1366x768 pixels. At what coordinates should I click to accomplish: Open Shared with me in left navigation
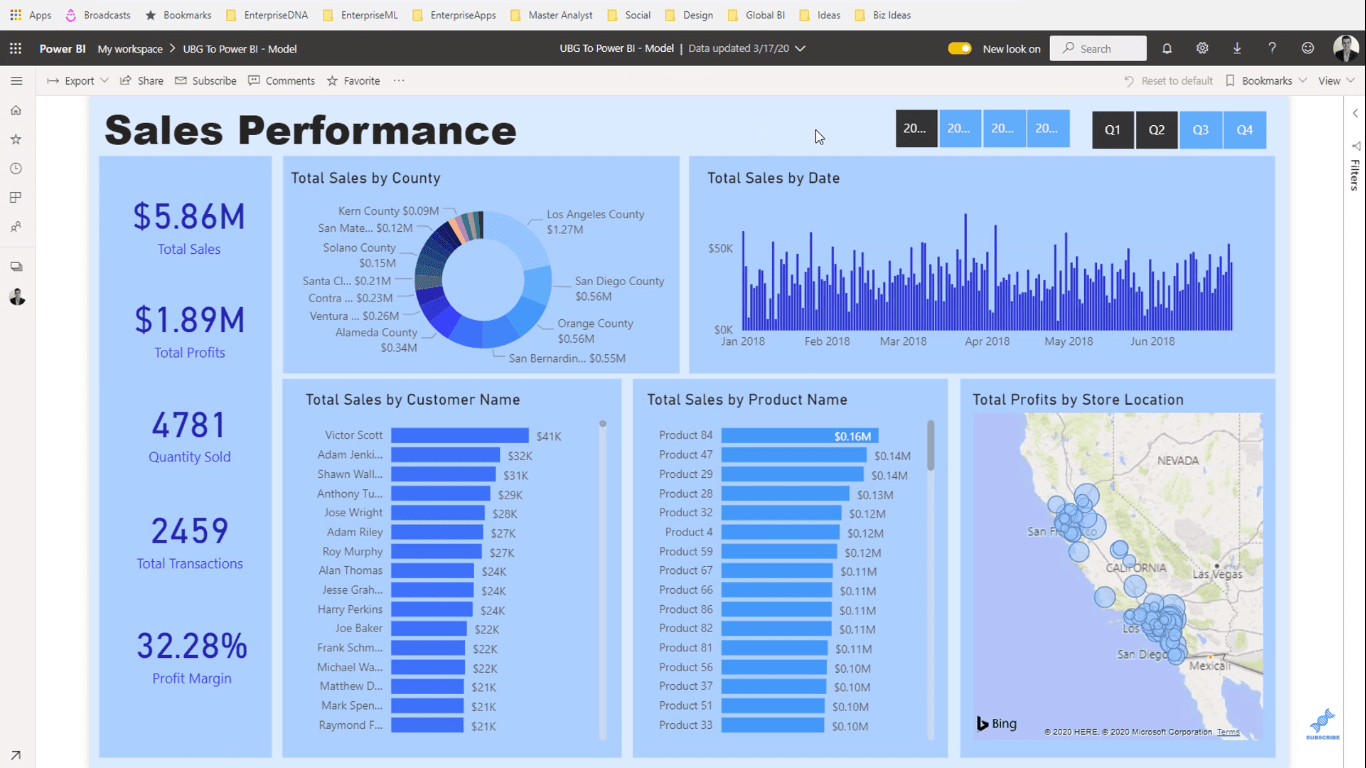(x=16, y=227)
